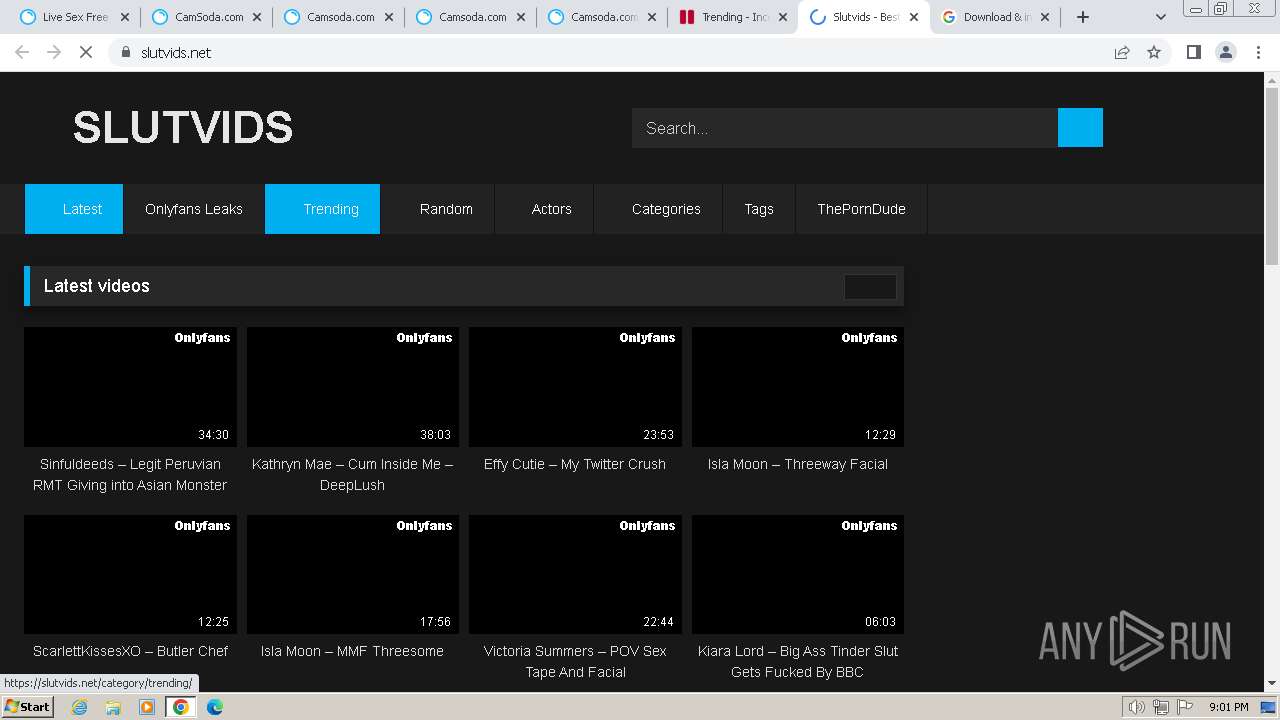Open the thumbnail with 06:03 duration
Viewport: 1280px width, 720px height.
tap(798, 574)
